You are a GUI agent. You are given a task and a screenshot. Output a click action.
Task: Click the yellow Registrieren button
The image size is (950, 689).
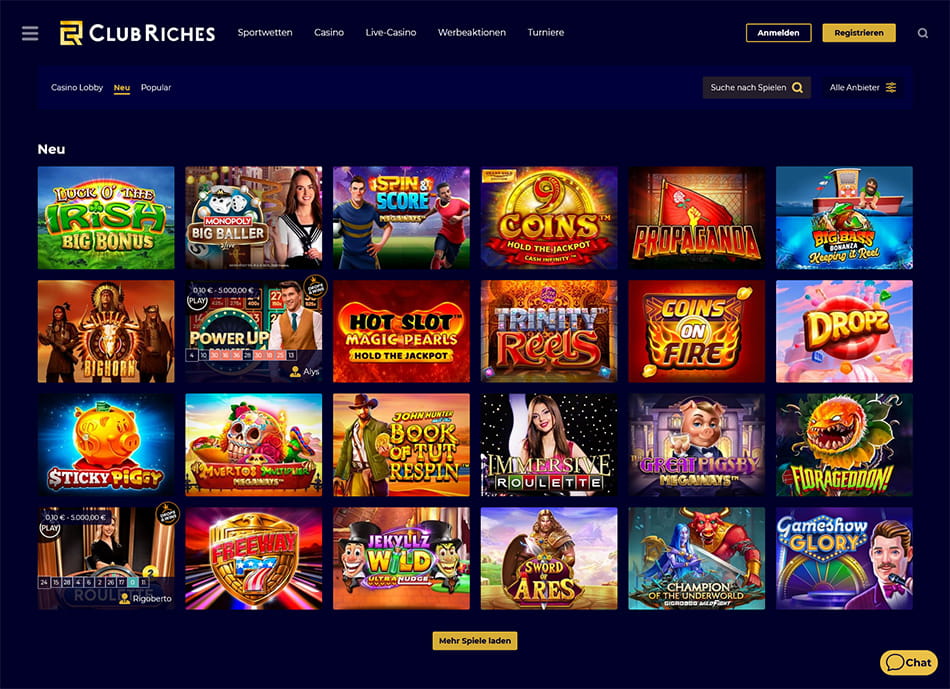[859, 33]
